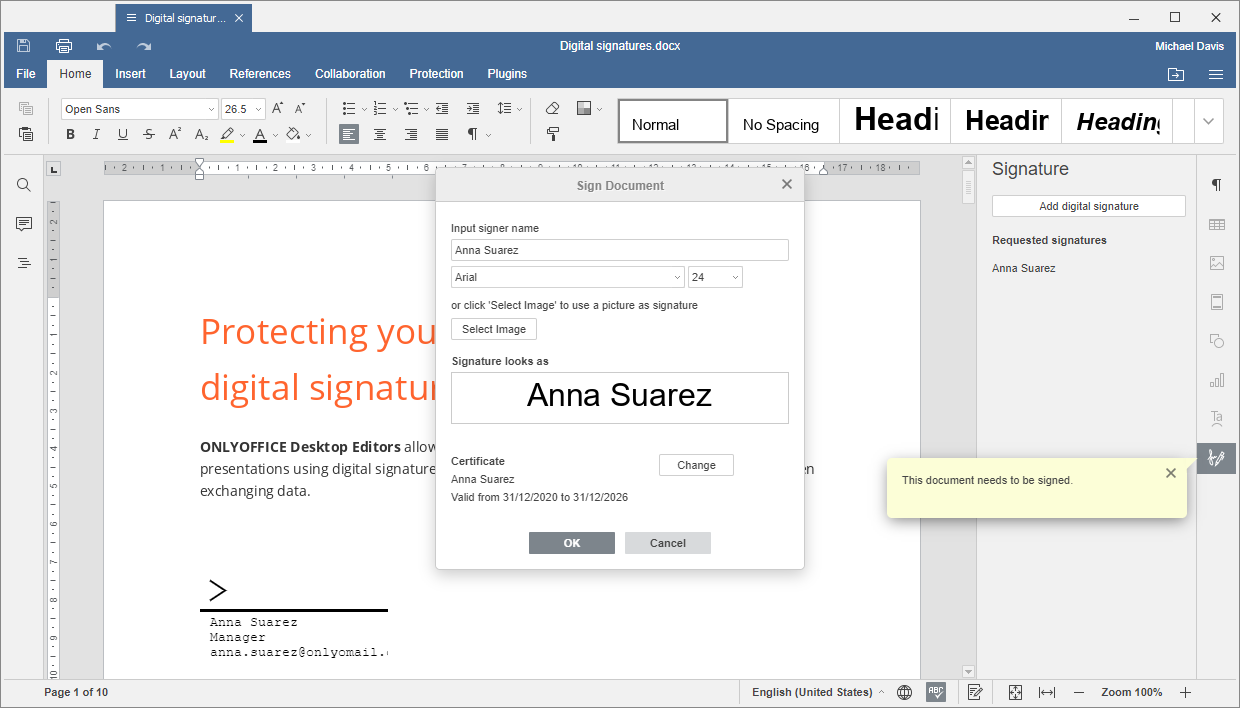Redo the last action

coord(144,46)
